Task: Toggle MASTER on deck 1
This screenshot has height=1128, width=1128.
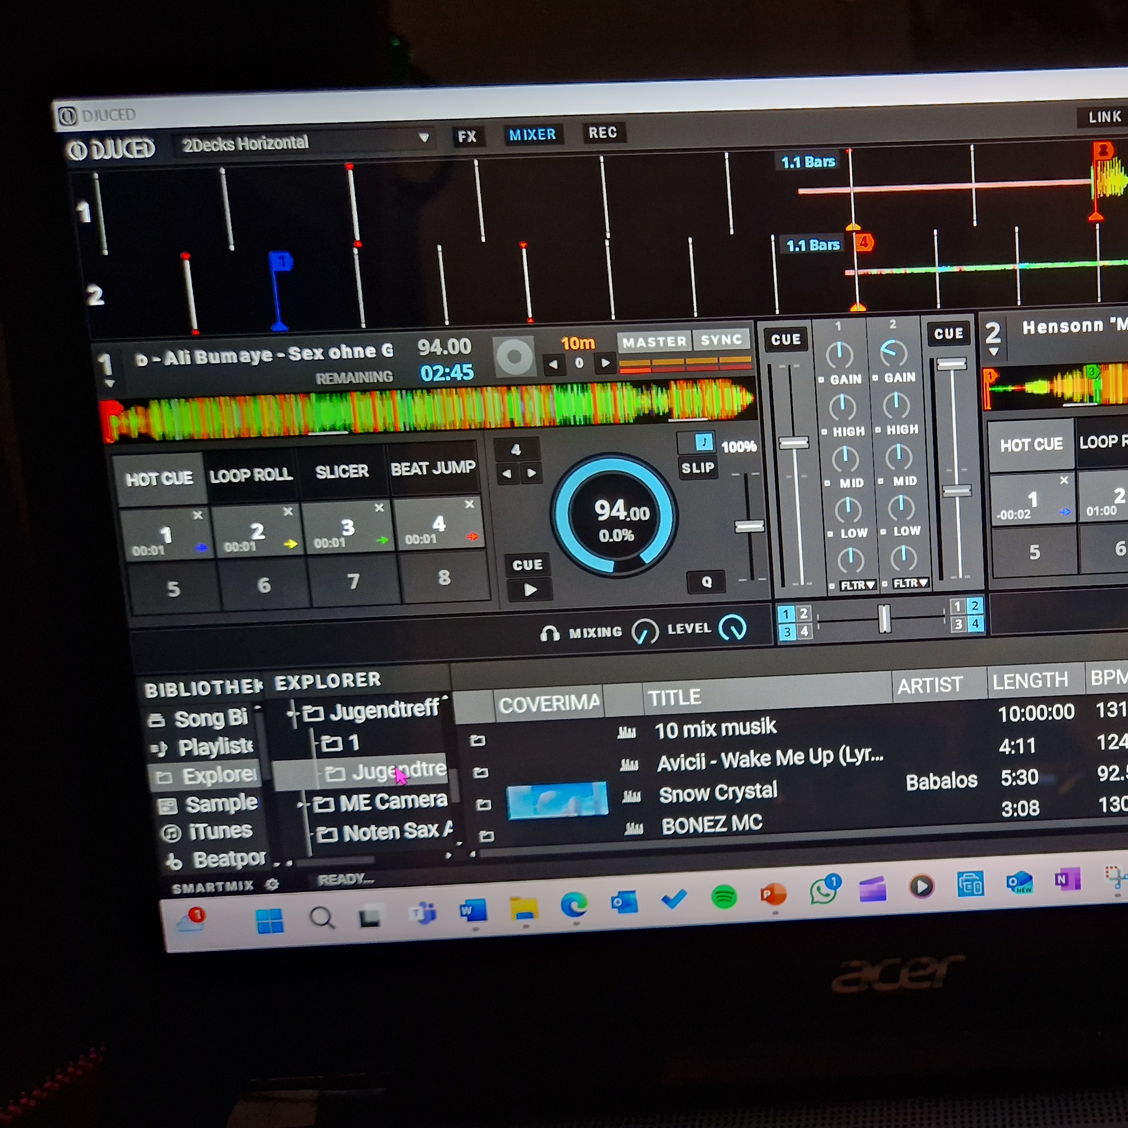Action: click(x=654, y=342)
